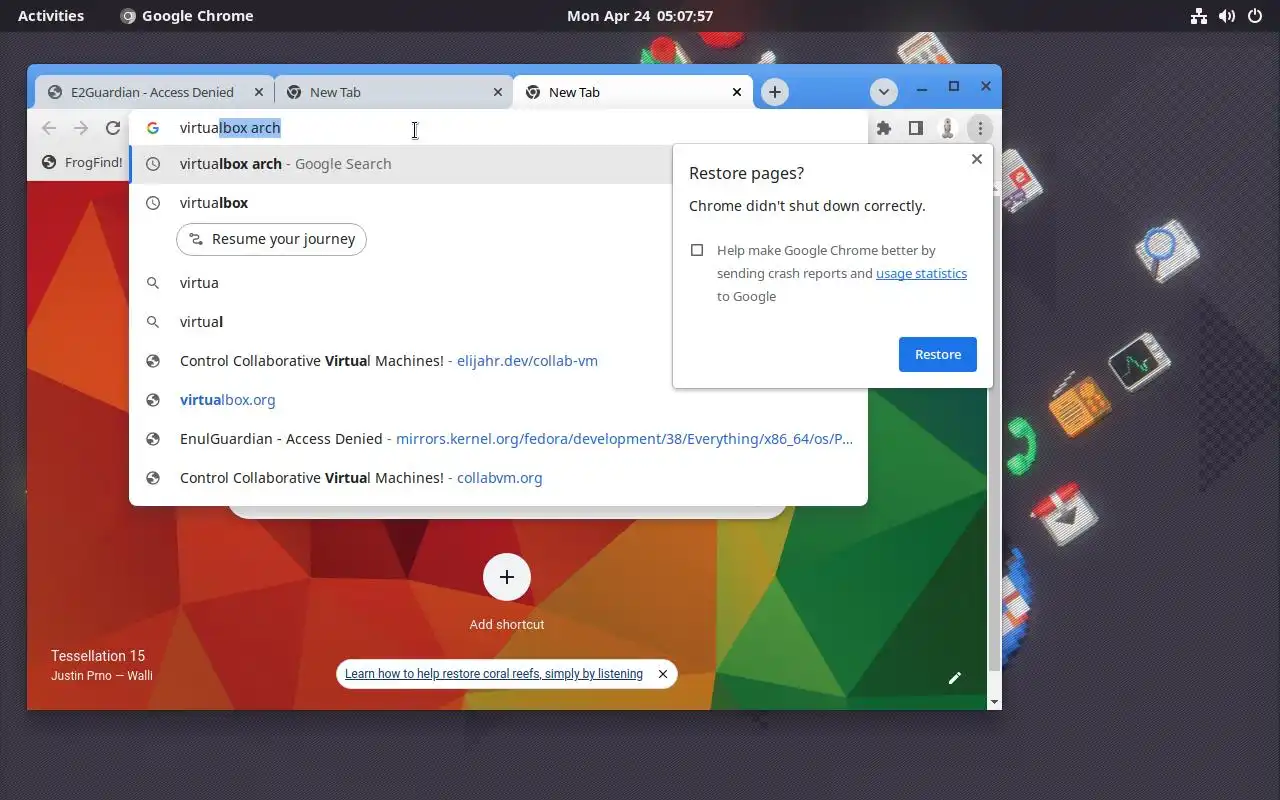Switch to the middle New Tab
Image resolution: width=1280 pixels, height=800 pixels.
pos(393,92)
